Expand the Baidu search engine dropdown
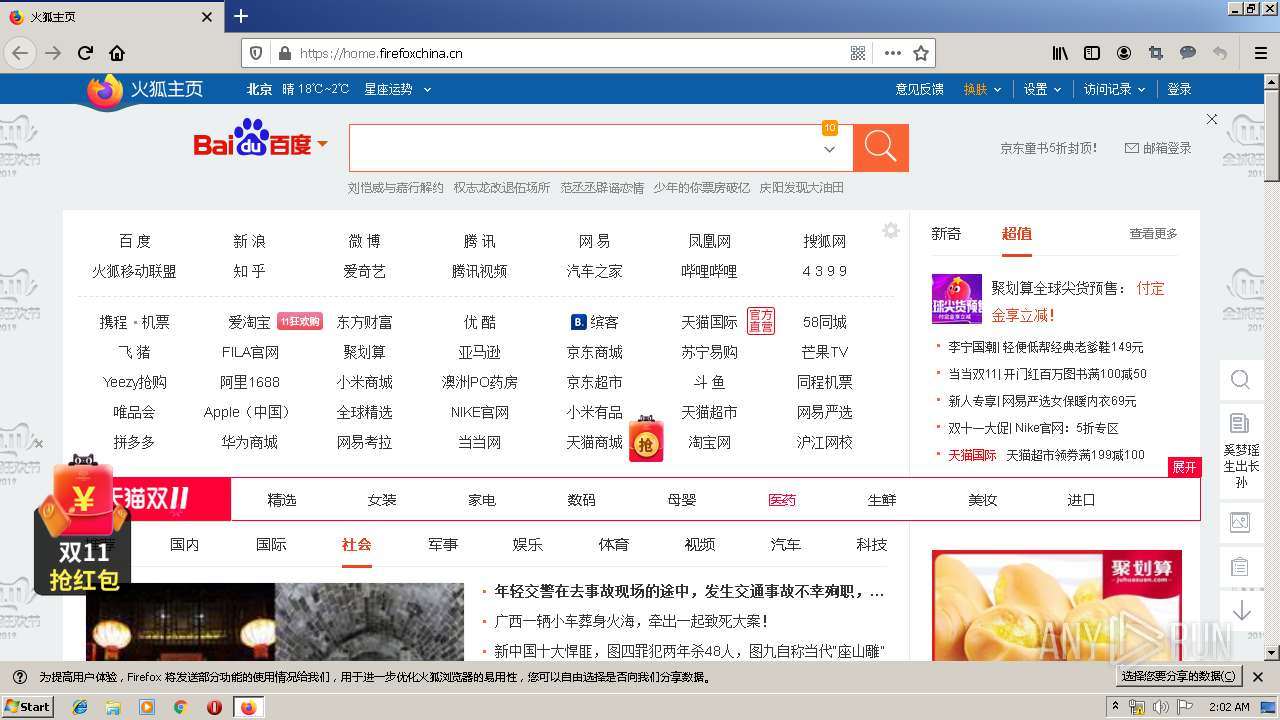 (323, 145)
